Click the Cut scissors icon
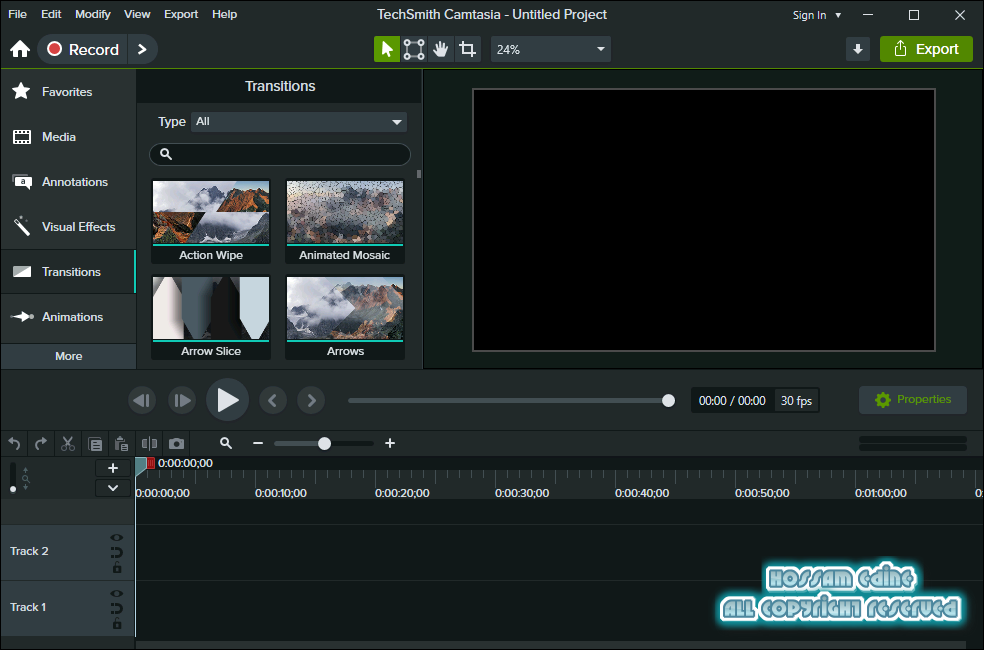The height and width of the screenshot is (650, 984). (x=68, y=444)
